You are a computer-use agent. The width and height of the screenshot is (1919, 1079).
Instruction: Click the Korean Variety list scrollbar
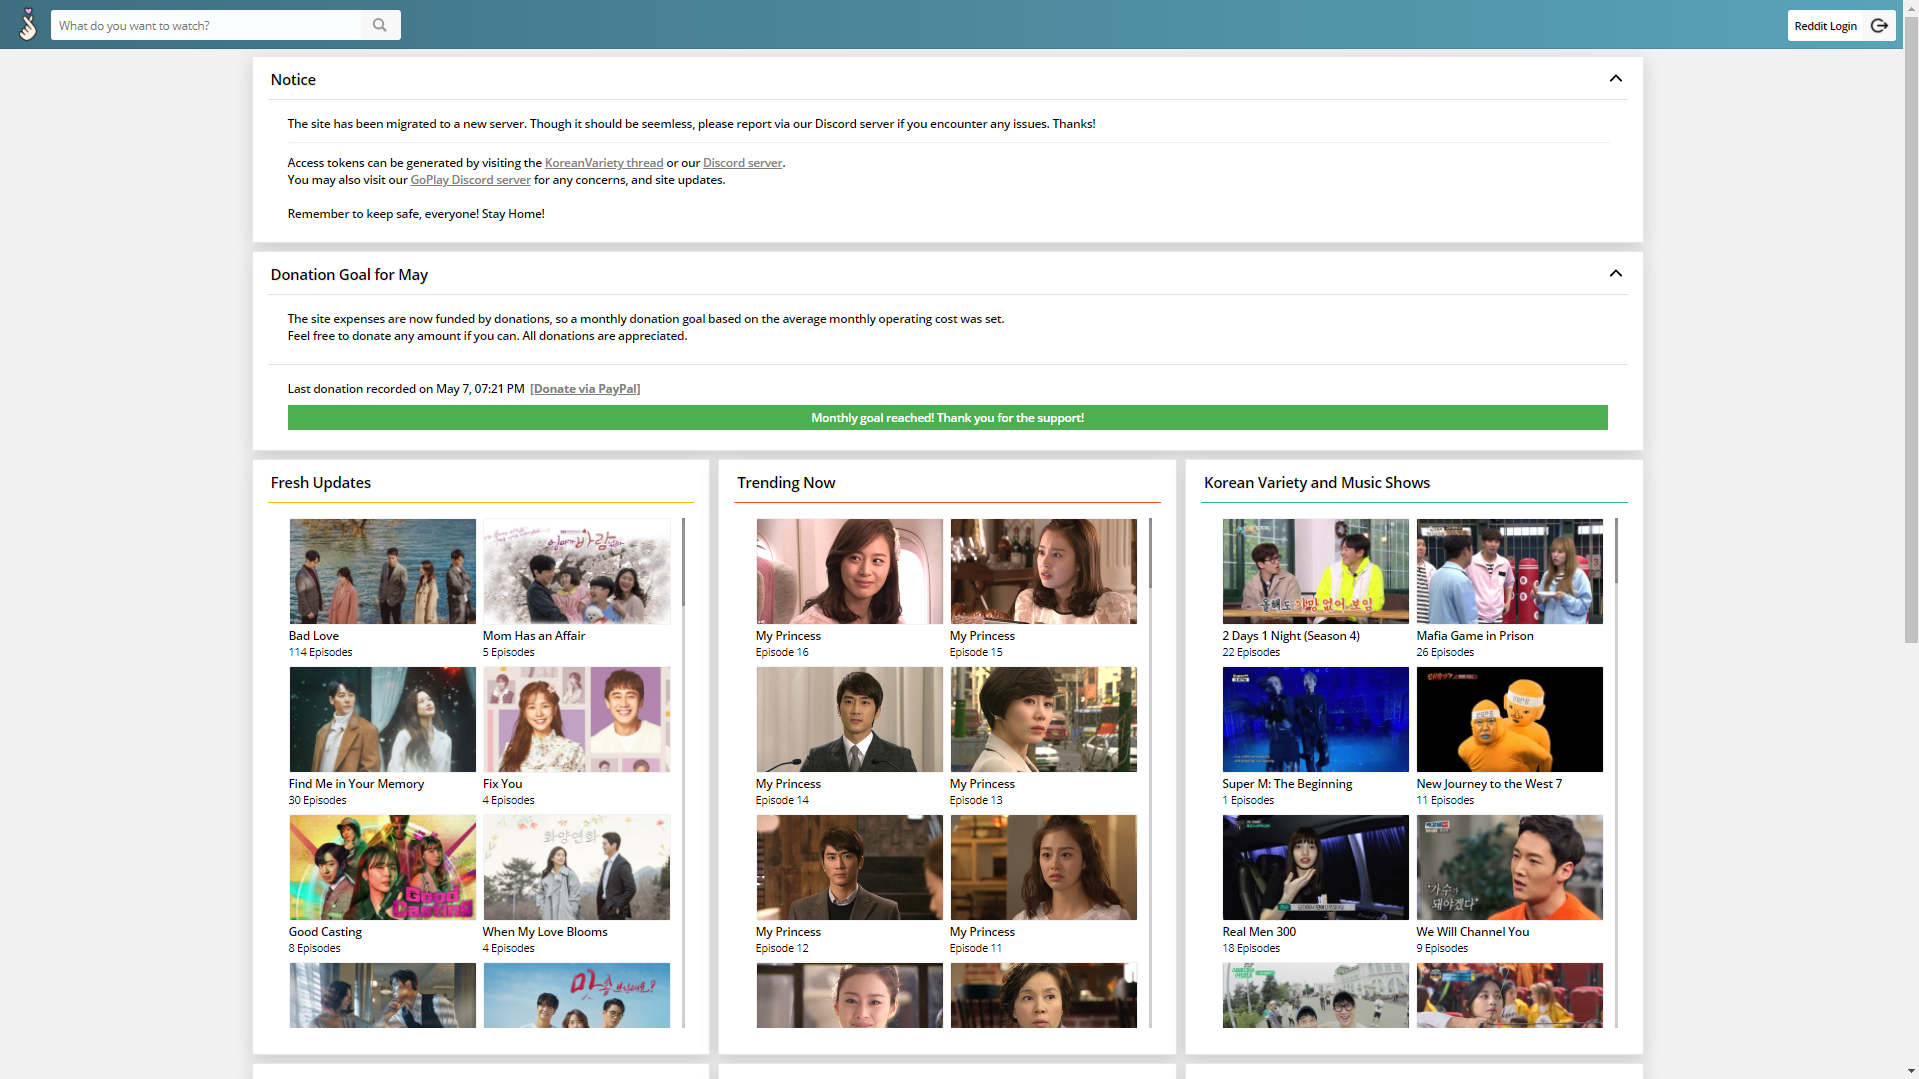point(1616,551)
